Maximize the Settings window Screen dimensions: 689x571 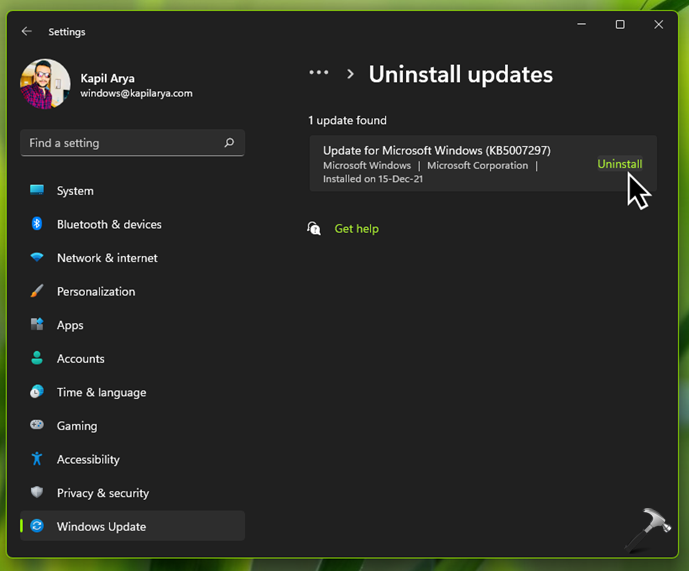[620, 25]
